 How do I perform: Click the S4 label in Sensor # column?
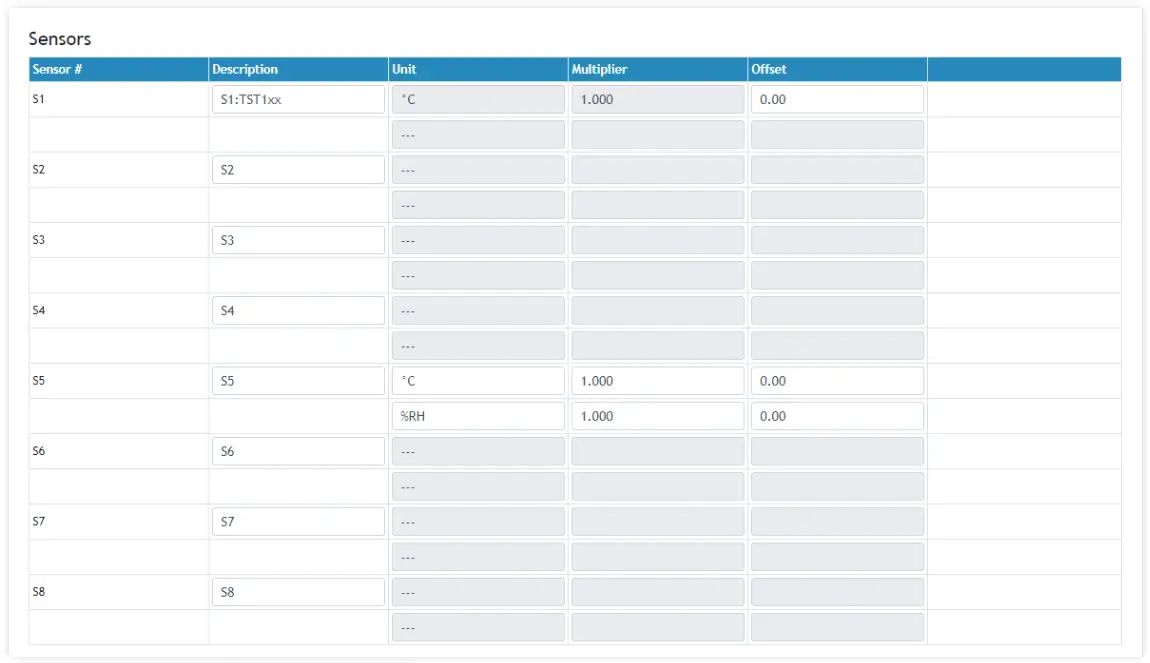click(38, 309)
